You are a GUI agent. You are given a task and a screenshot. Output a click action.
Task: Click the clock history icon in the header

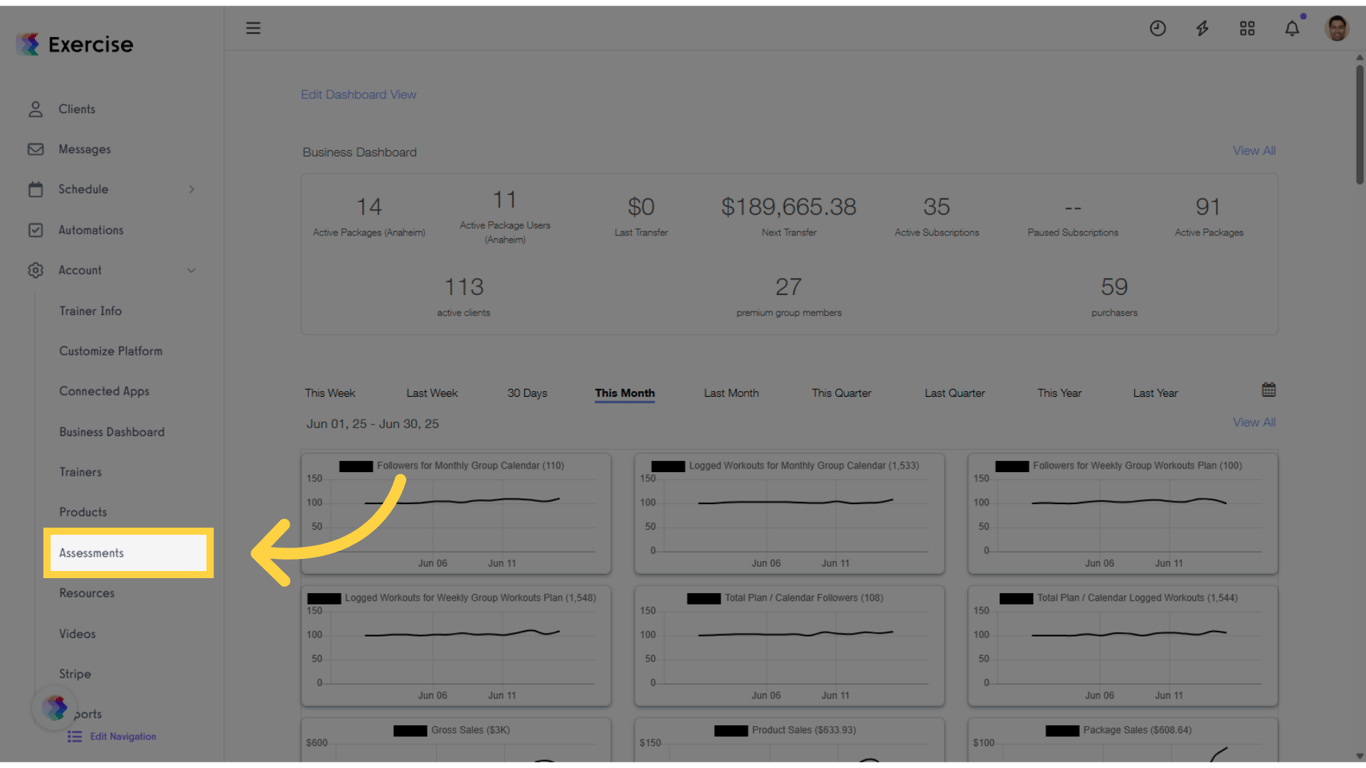click(x=1157, y=28)
